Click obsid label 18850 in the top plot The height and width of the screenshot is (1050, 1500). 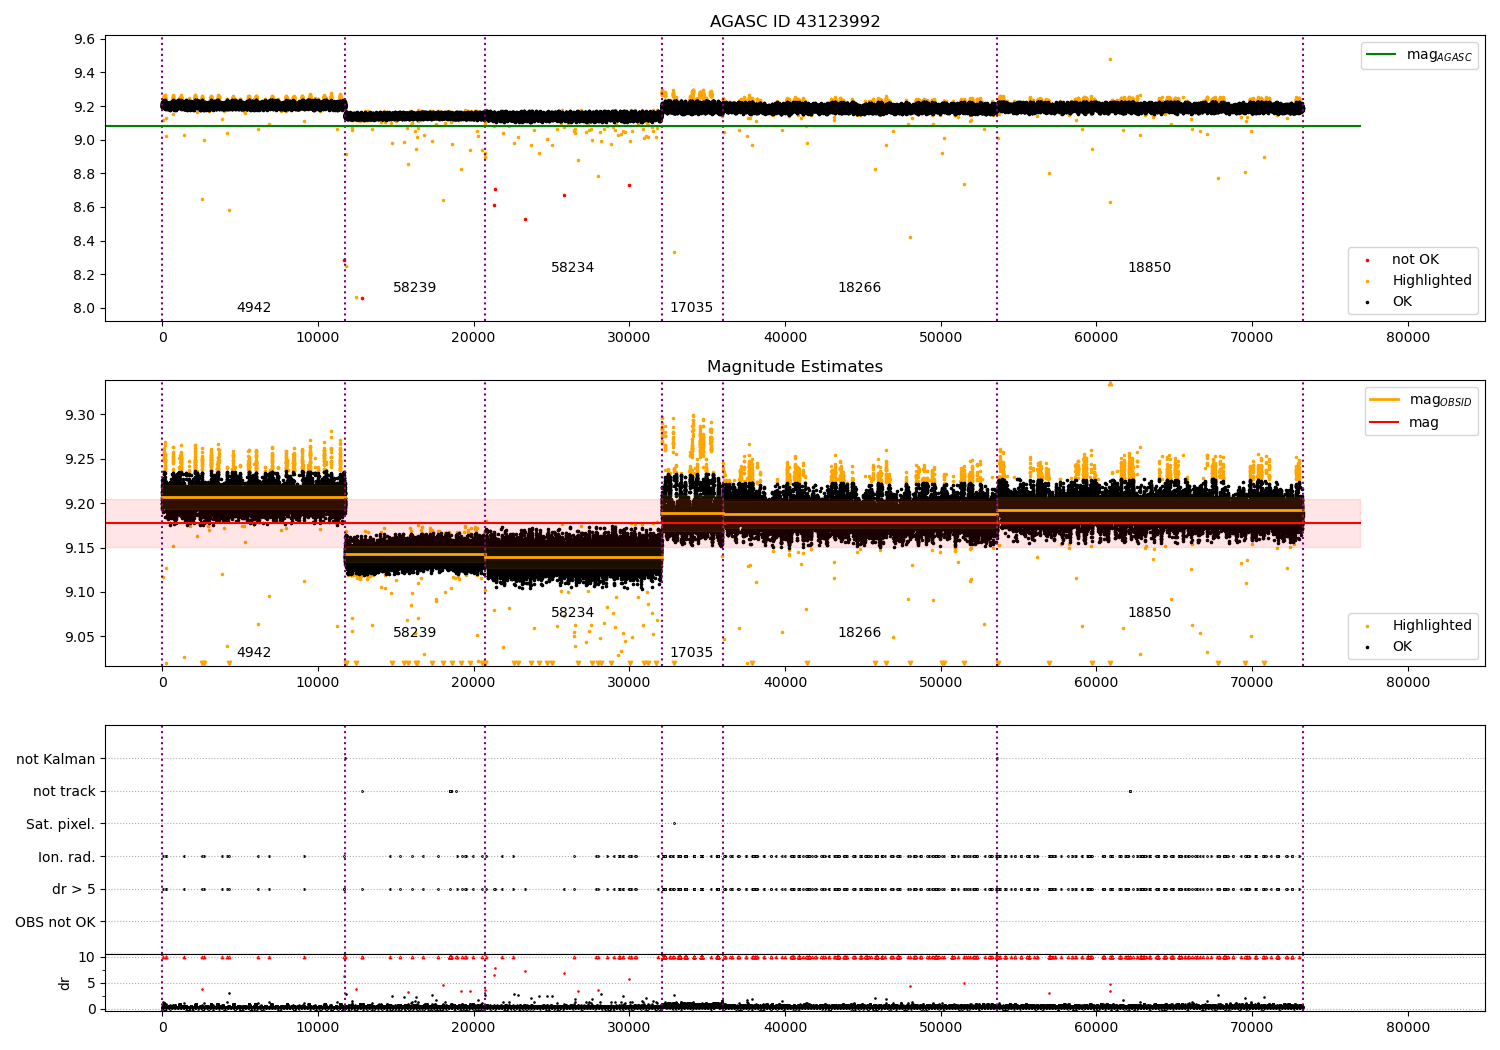[1149, 268]
